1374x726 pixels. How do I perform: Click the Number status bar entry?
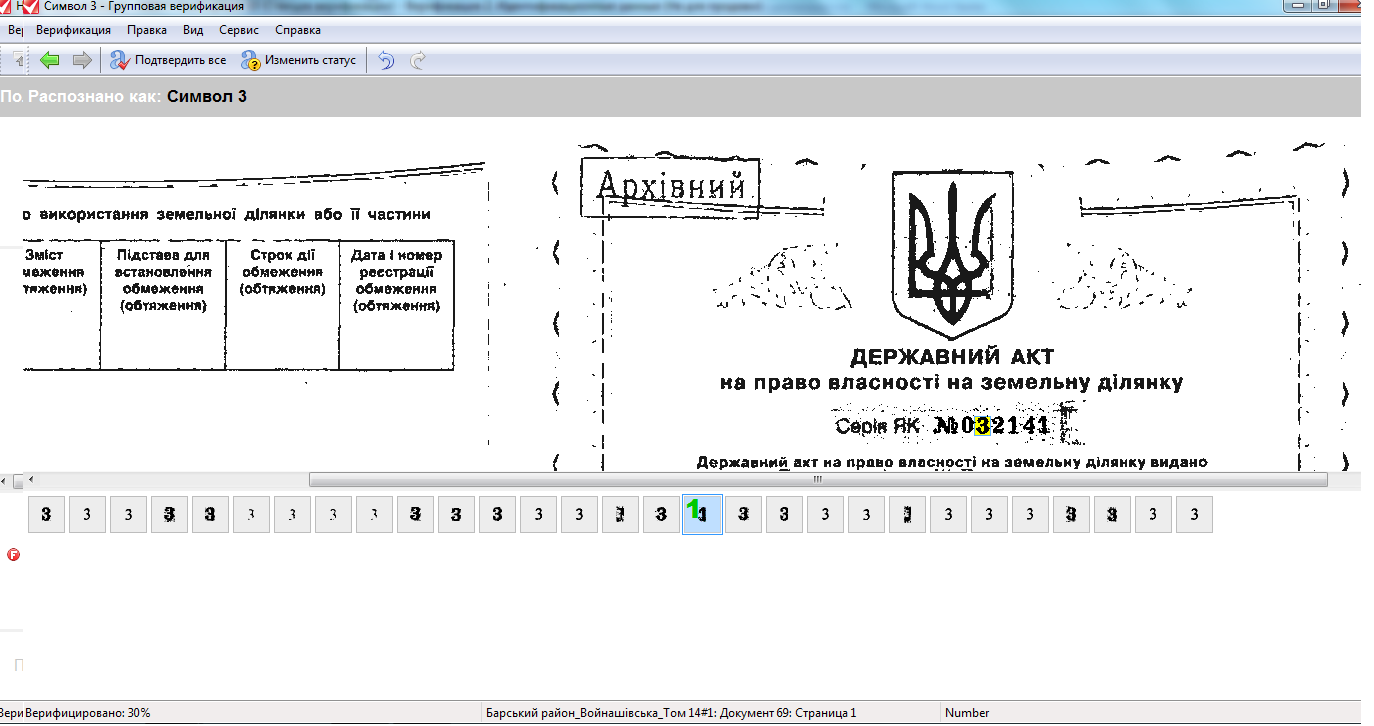(967, 713)
